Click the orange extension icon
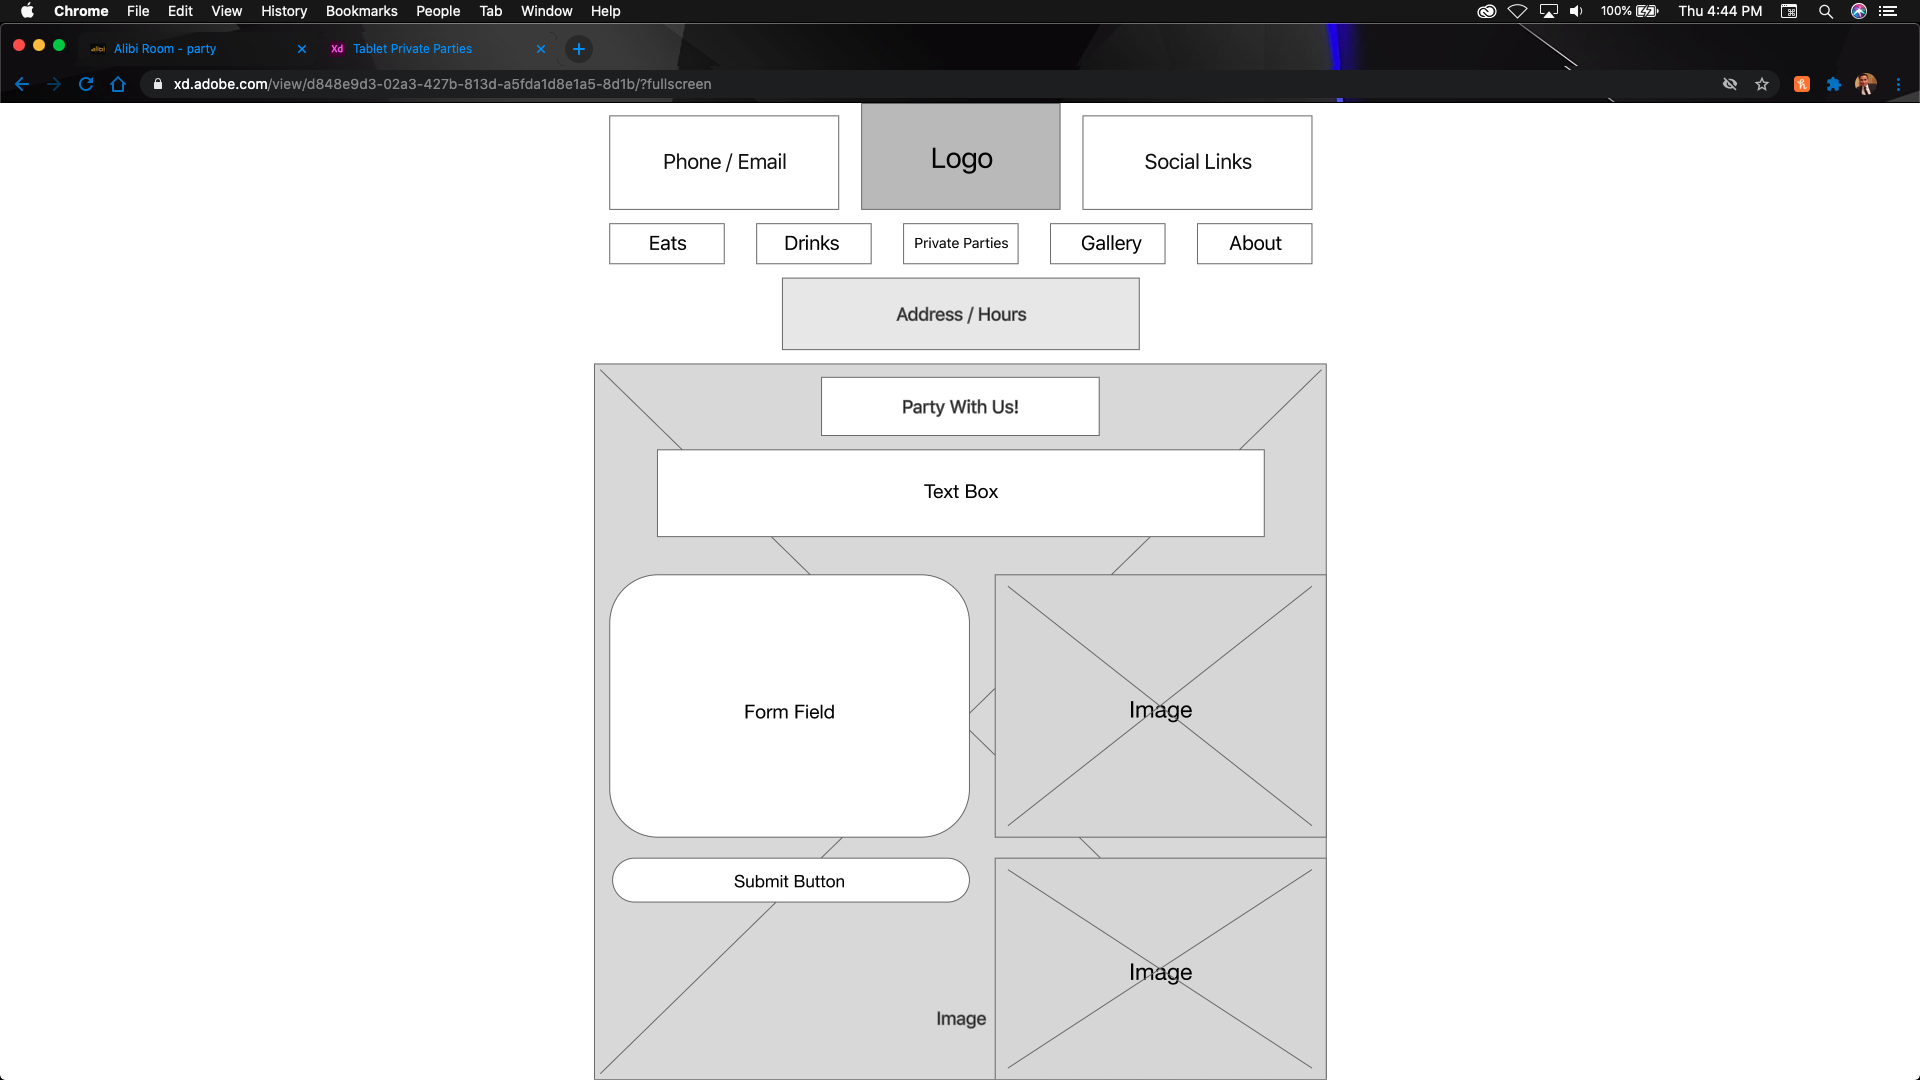This screenshot has height=1080, width=1920. click(1802, 84)
